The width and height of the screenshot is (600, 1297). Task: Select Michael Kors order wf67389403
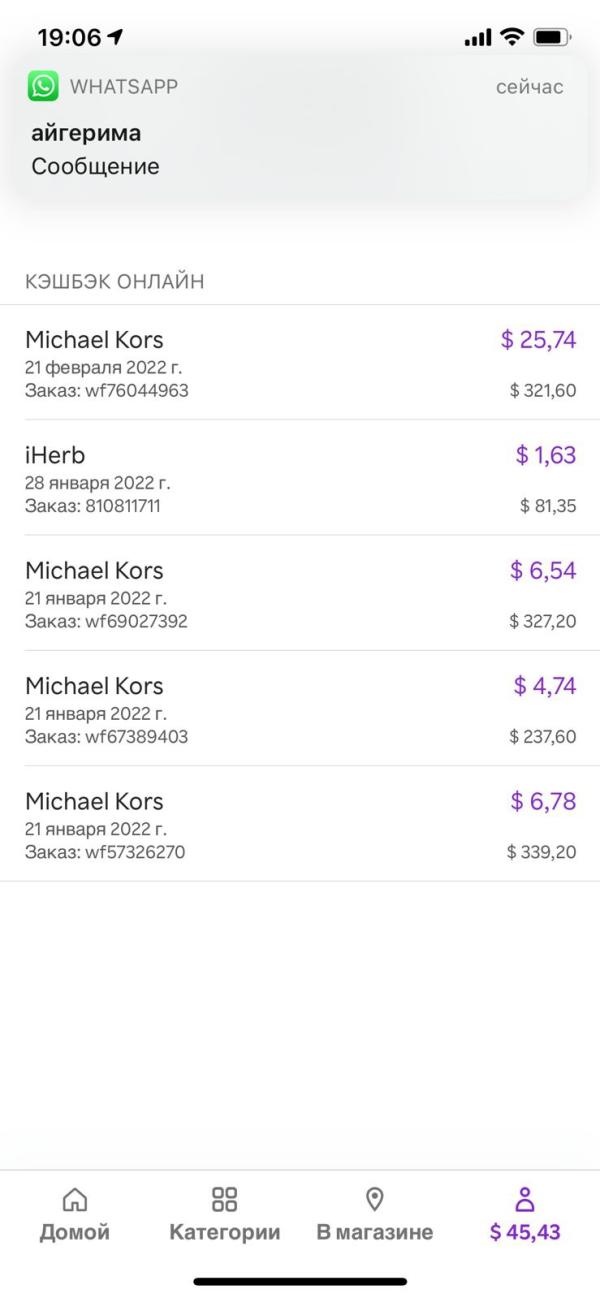[x=300, y=708]
